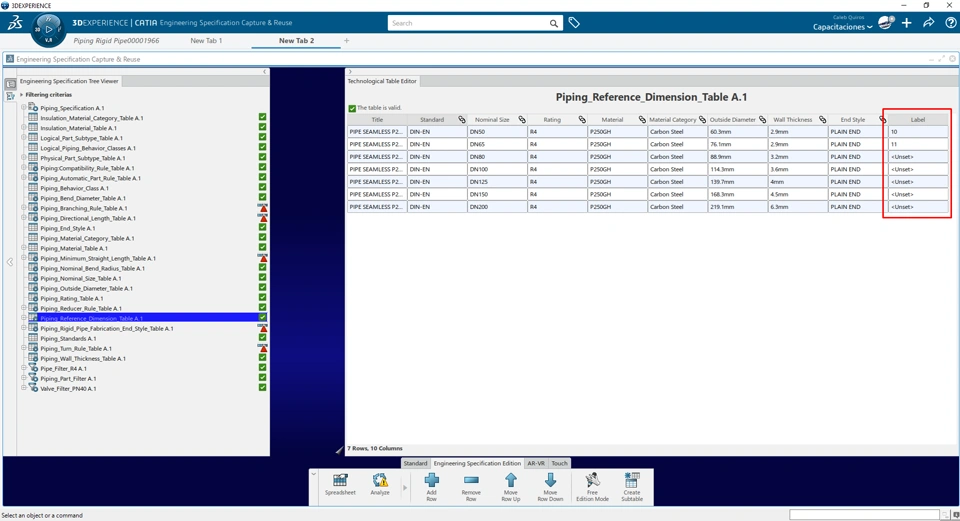Click the 3DS logo icon
This screenshot has height=521, width=960.
(x=15, y=23)
